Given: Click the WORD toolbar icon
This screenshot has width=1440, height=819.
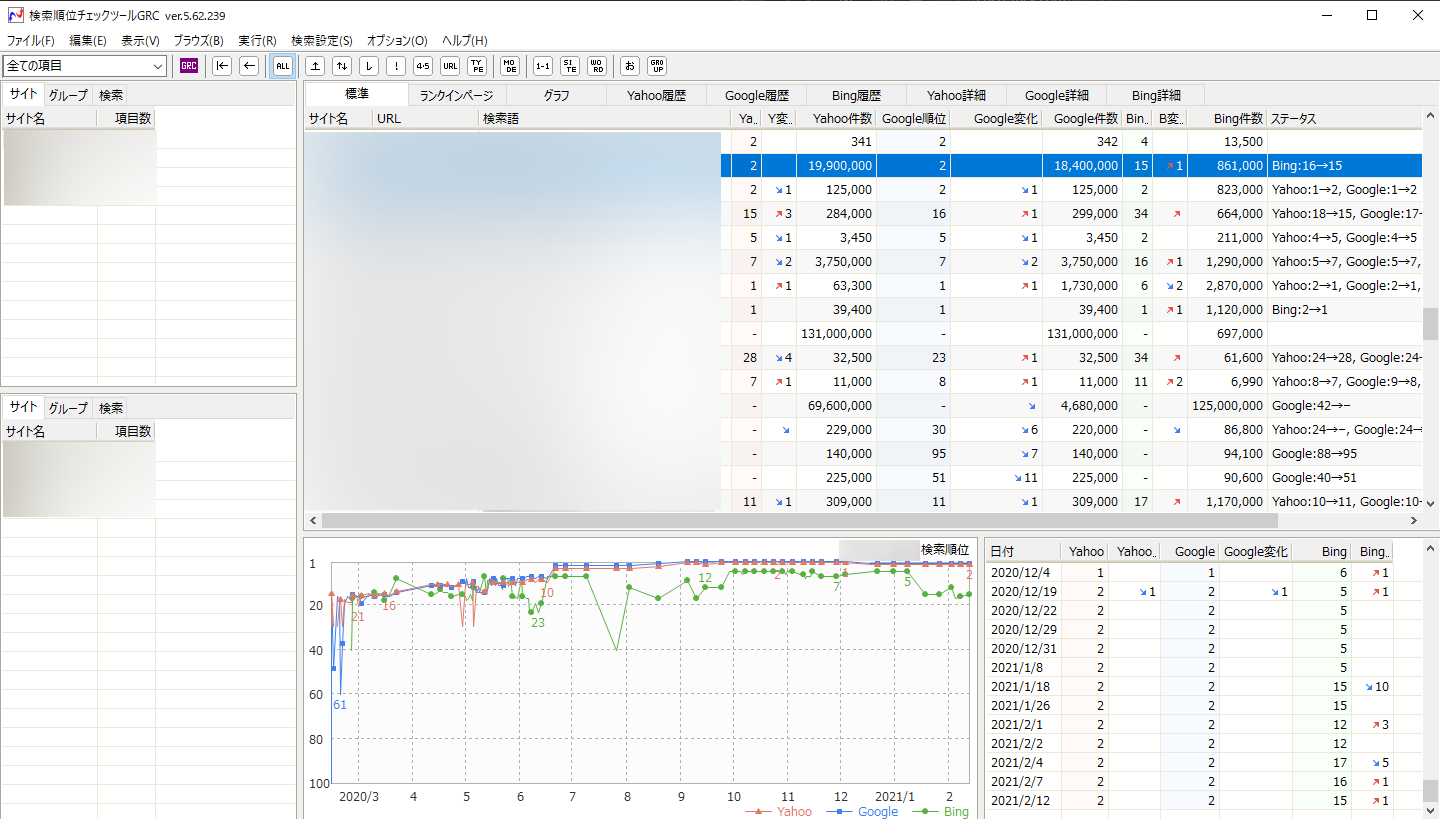Looking at the screenshot, I should coord(597,66).
